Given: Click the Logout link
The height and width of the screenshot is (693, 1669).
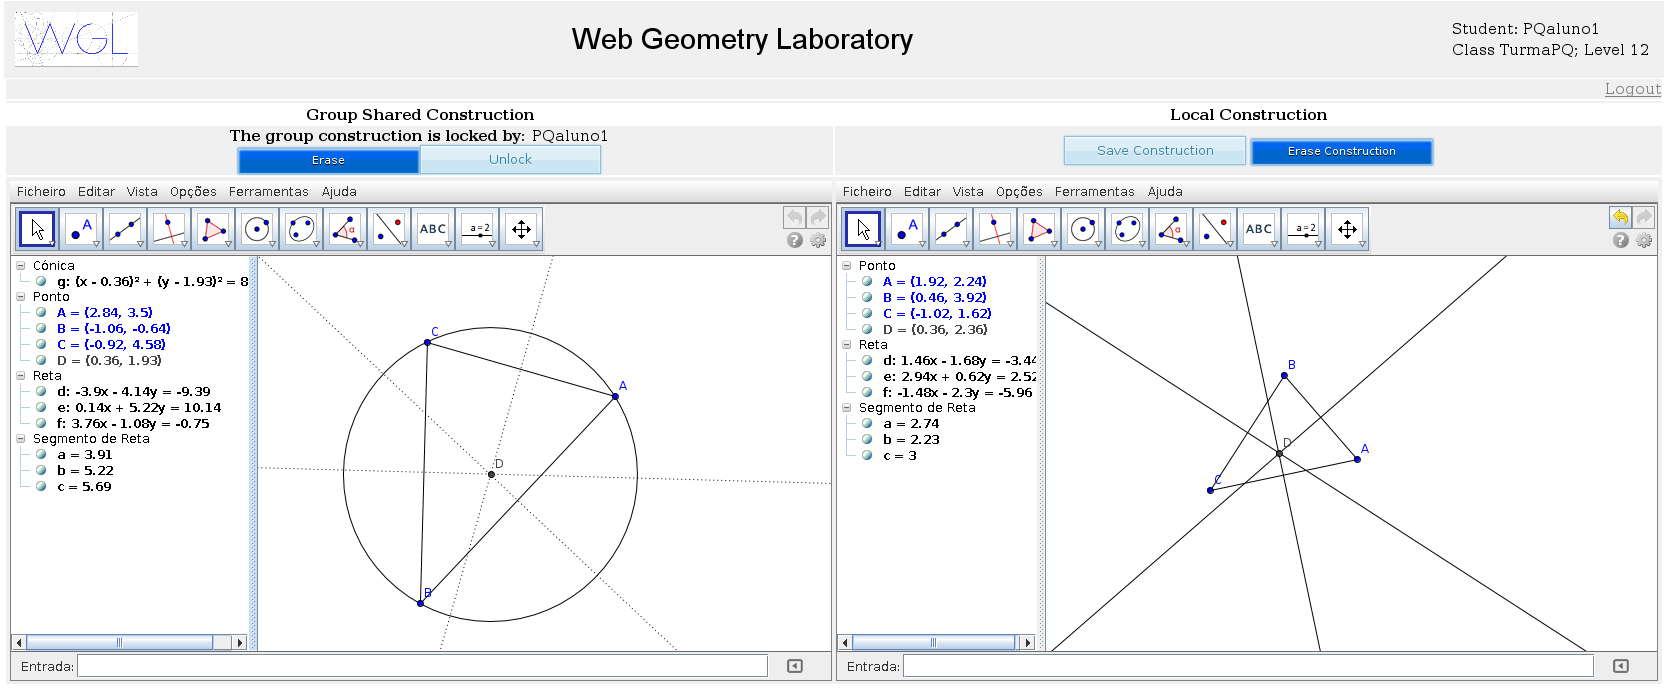Looking at the screenshot, I should click(1632, 89).
